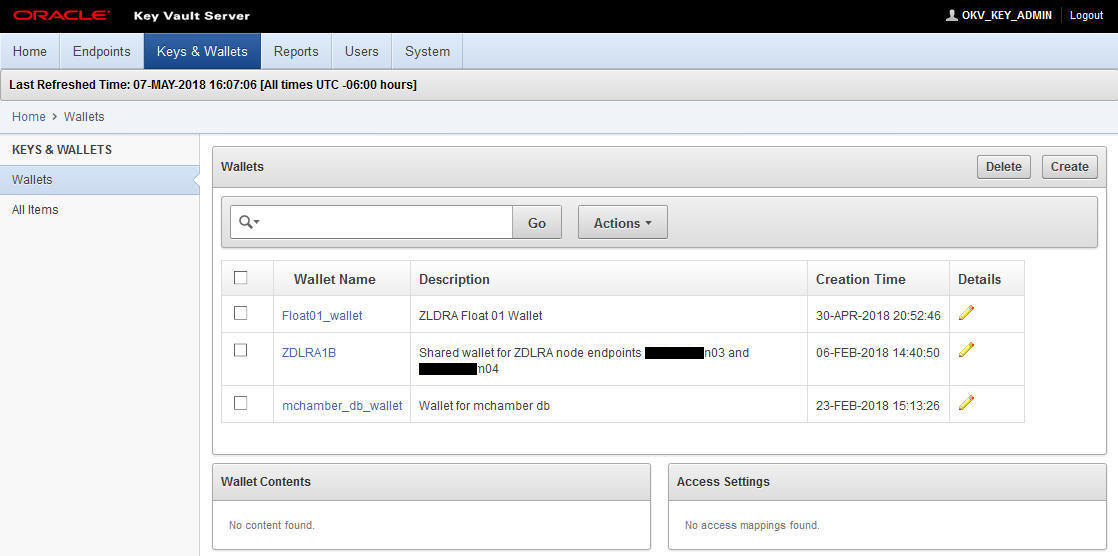The height and width of the screenshot is (556, 1118).
Task: Go to the Home tab
Action: (30, 51)
